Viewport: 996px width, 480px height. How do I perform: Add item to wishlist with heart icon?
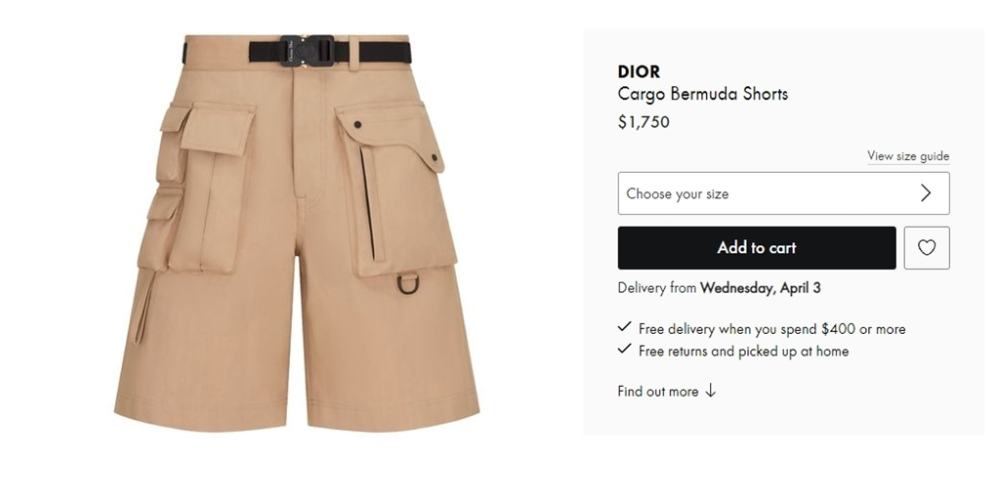coord(926,248)
